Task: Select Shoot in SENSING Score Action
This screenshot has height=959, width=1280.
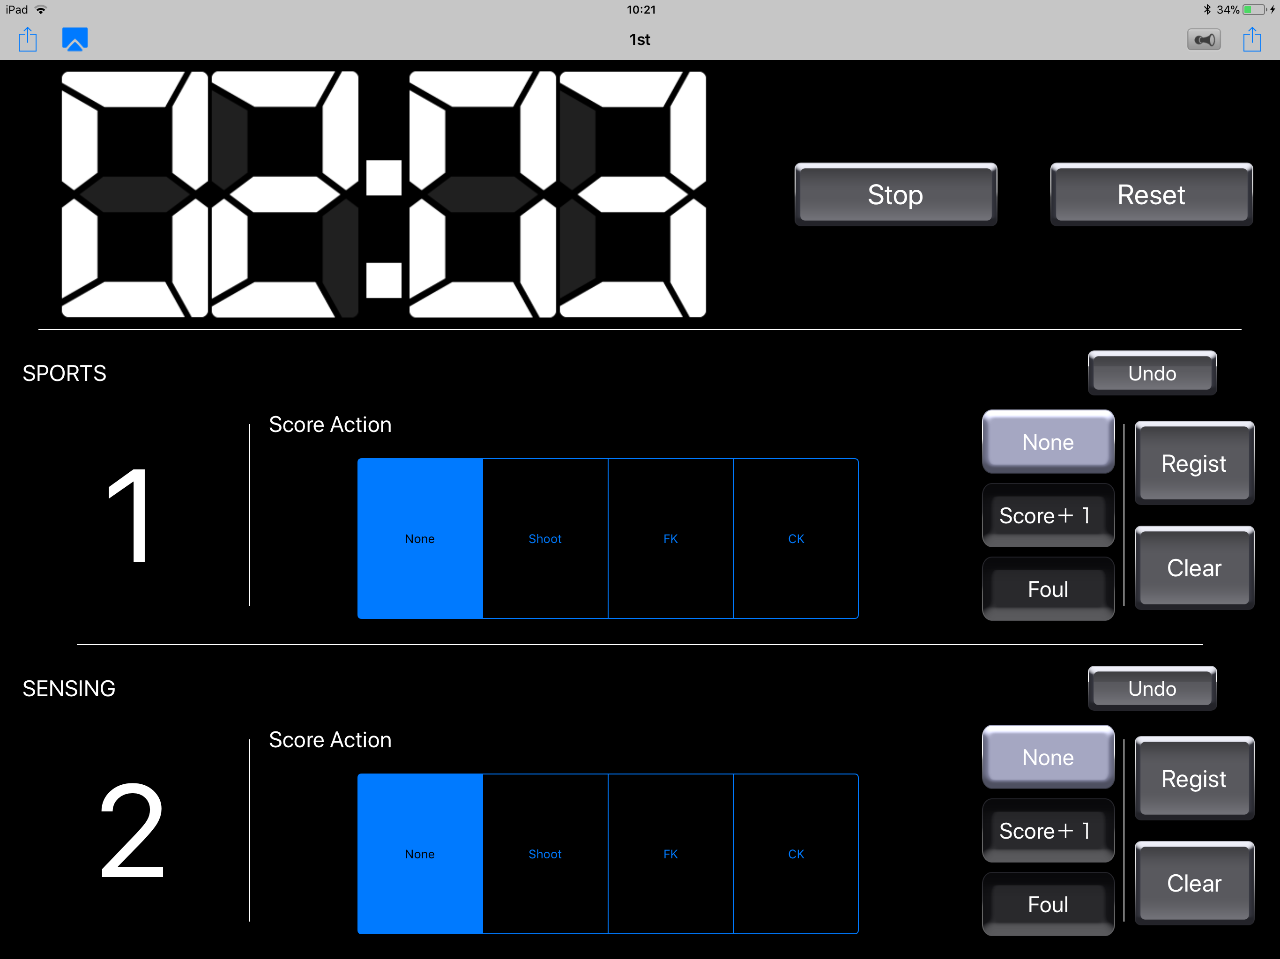Action: coord(546,854)
